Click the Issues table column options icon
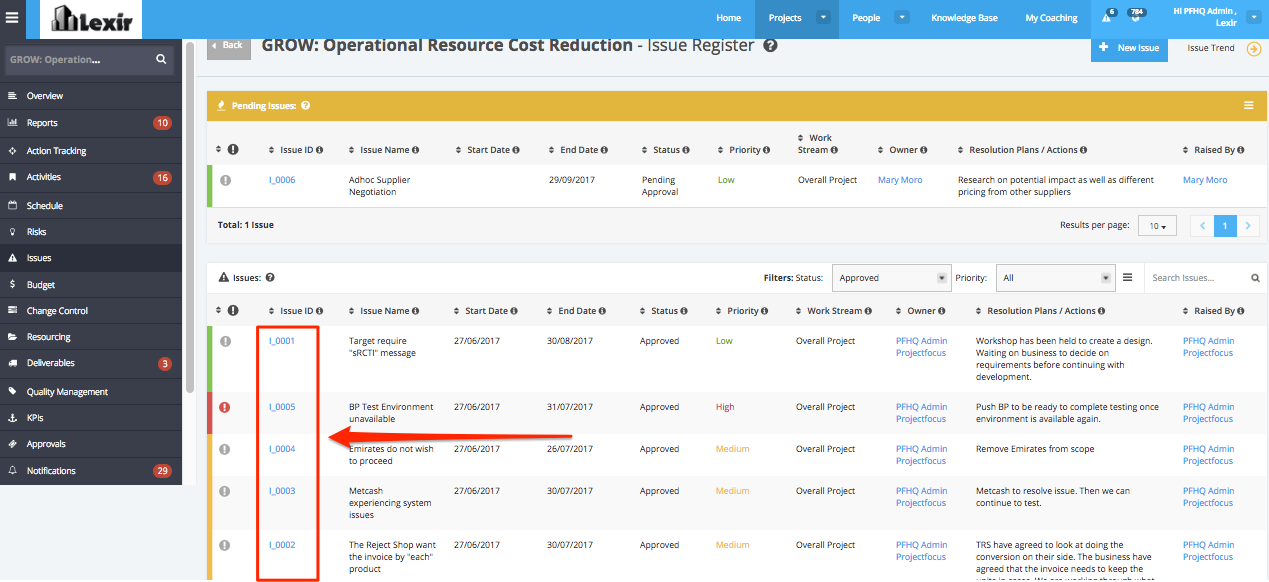This screenshot has height=582, width=1269. click(1127, 278)
